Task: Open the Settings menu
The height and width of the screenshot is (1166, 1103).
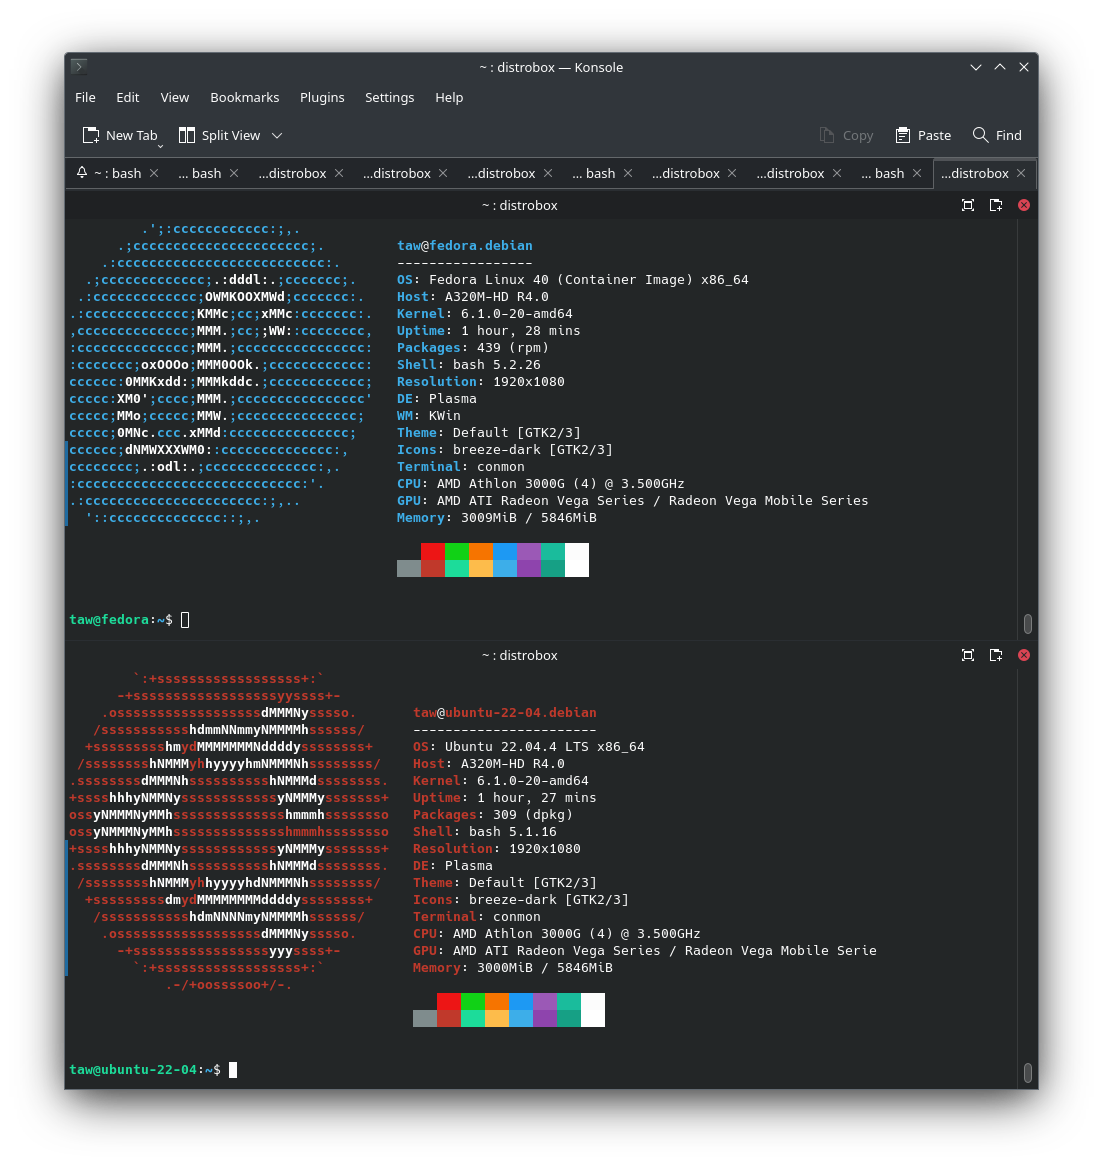Action: 389,97
